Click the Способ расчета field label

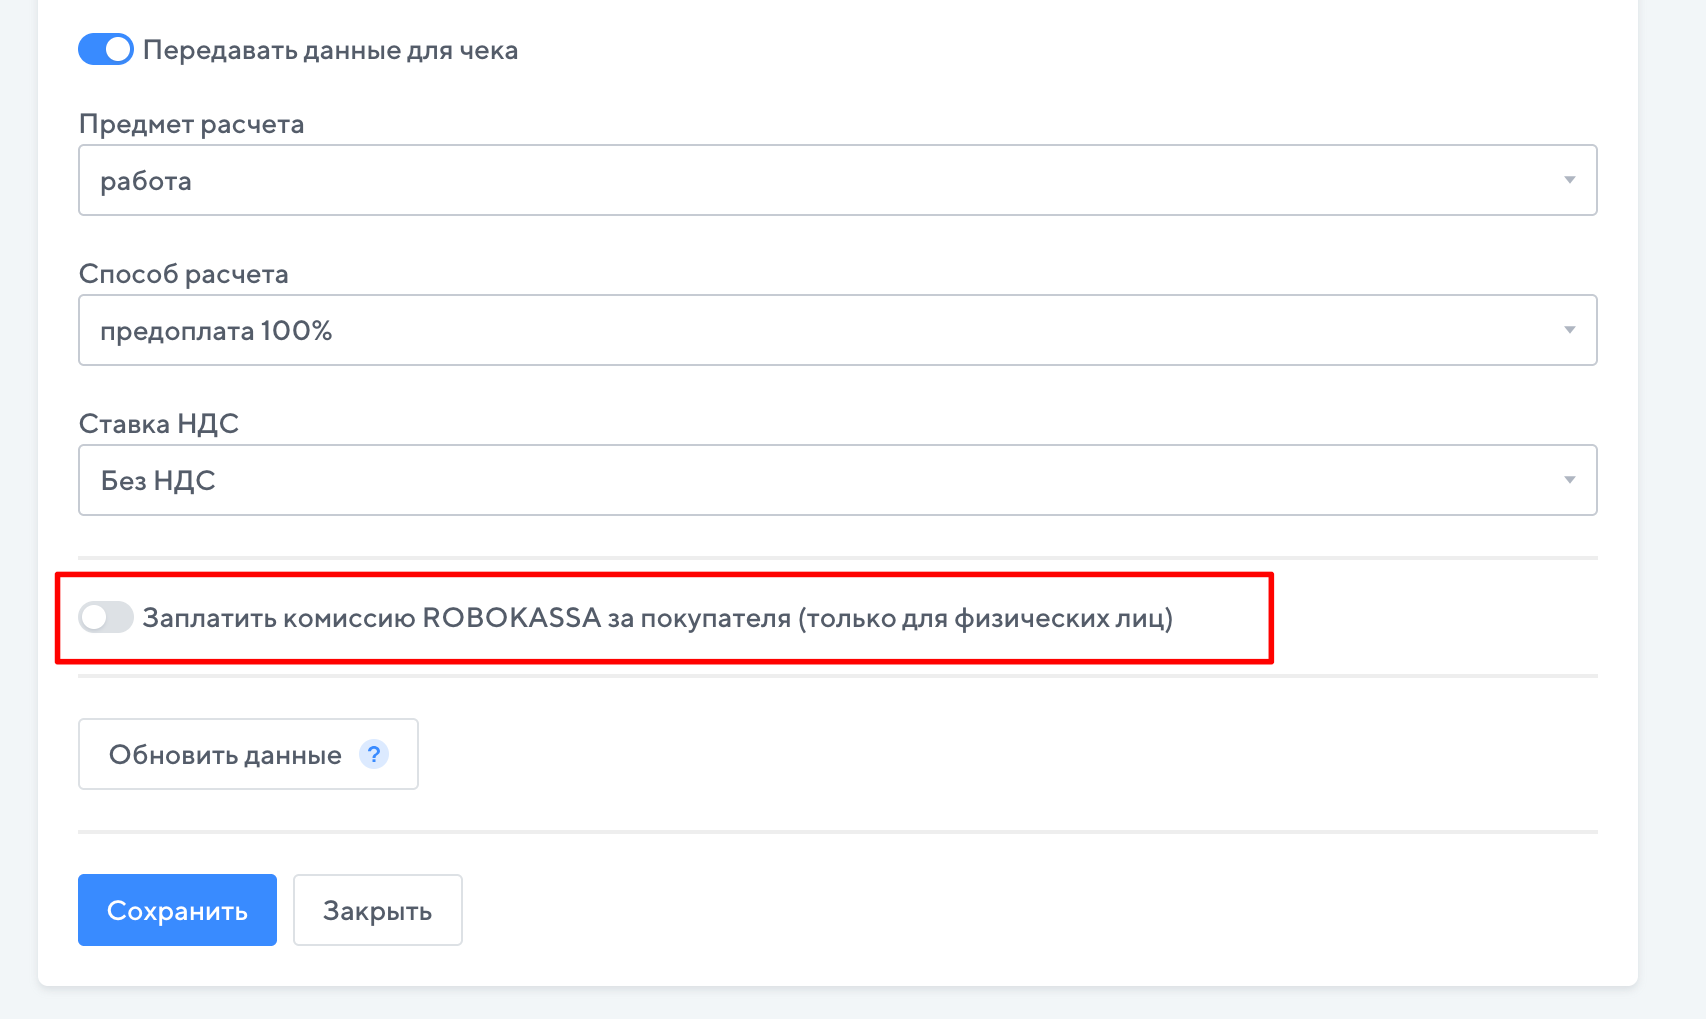point(183,274)
